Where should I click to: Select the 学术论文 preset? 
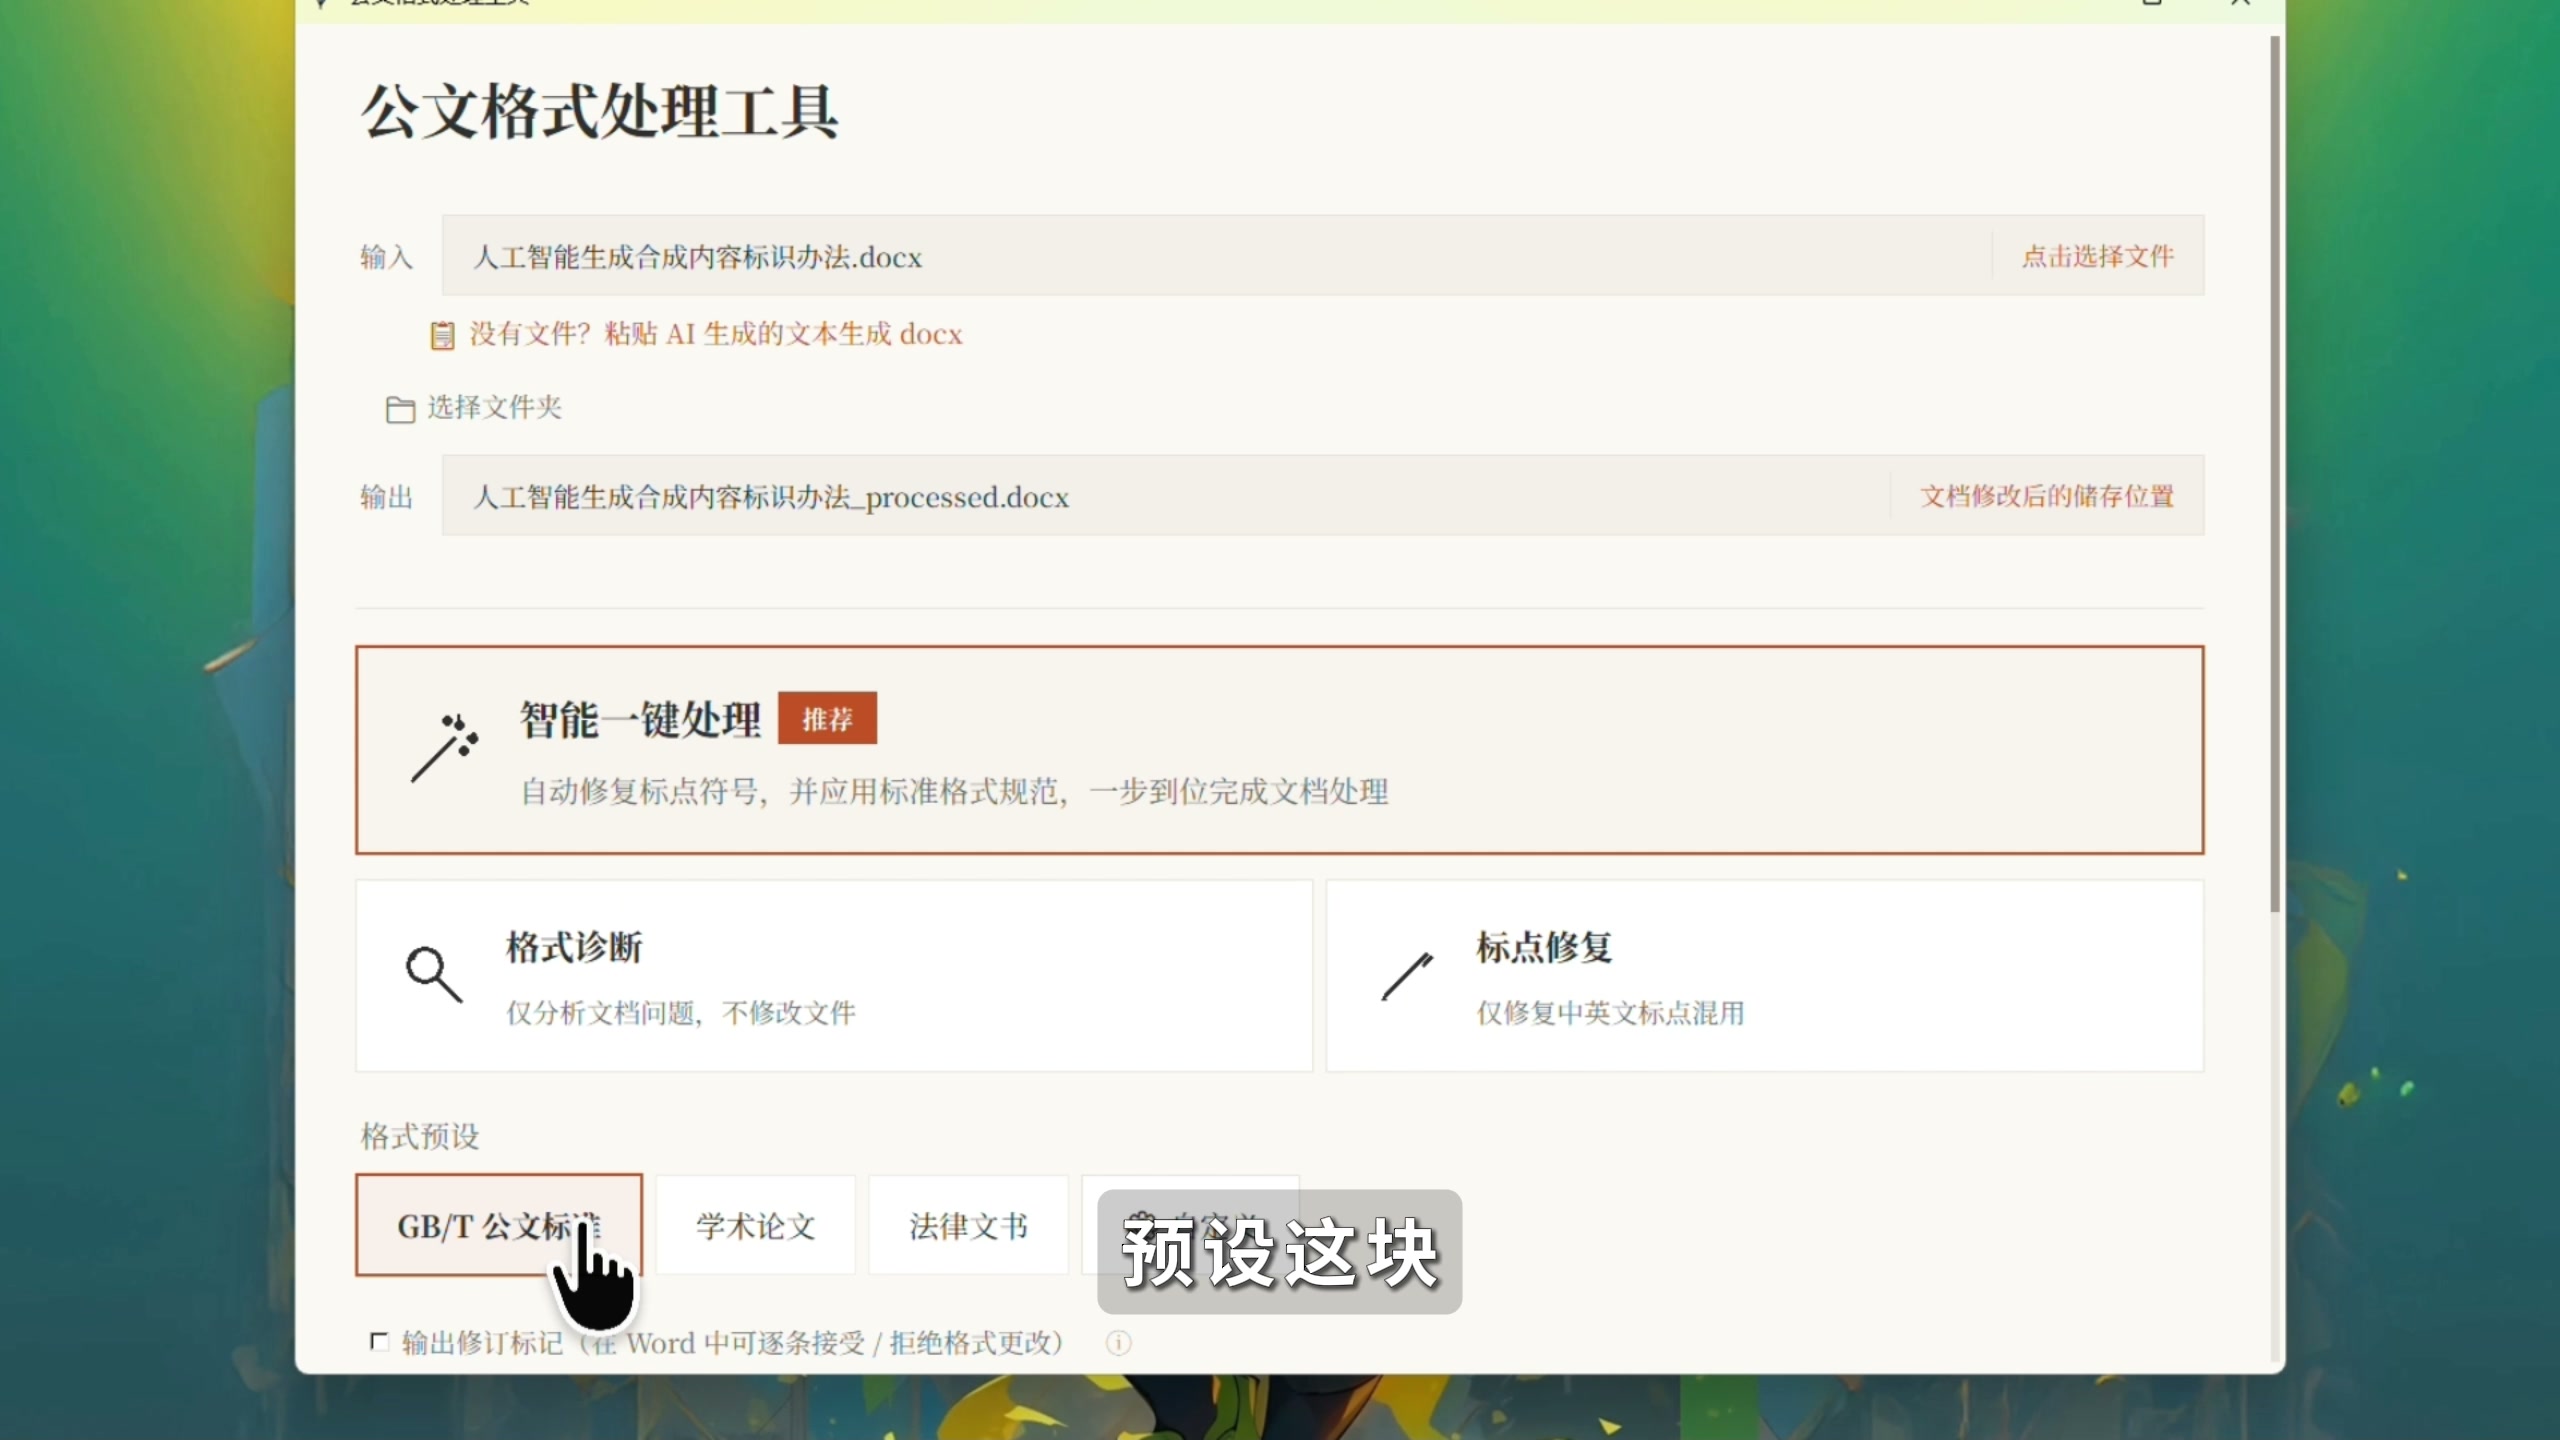pyautogui.click(x=756, y=1225)
